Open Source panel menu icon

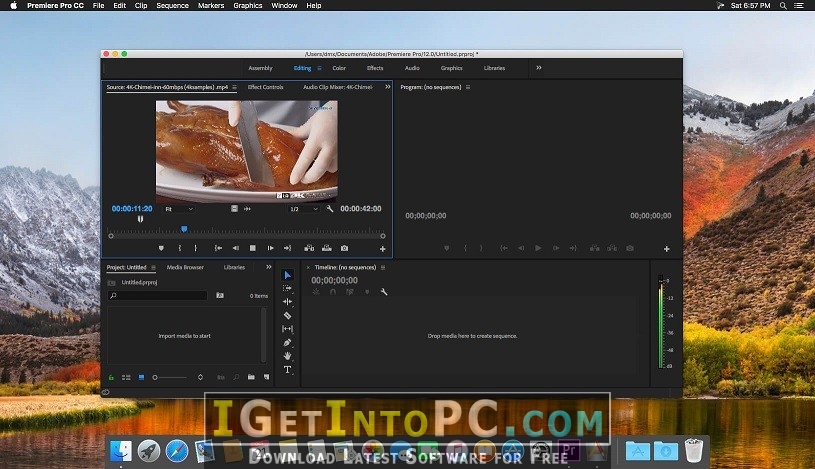[x=234, y=87]
